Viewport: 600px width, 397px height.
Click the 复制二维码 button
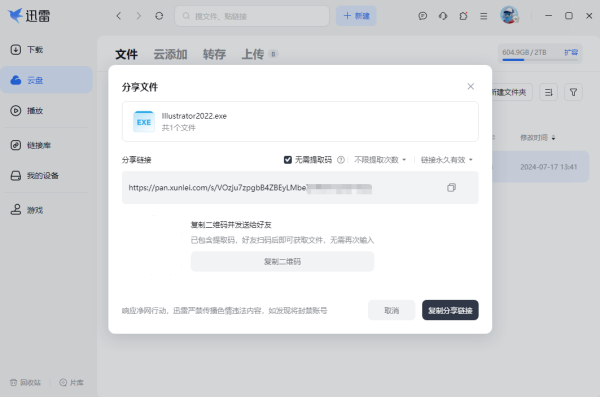pyautogui.click(x=282, y=261)
